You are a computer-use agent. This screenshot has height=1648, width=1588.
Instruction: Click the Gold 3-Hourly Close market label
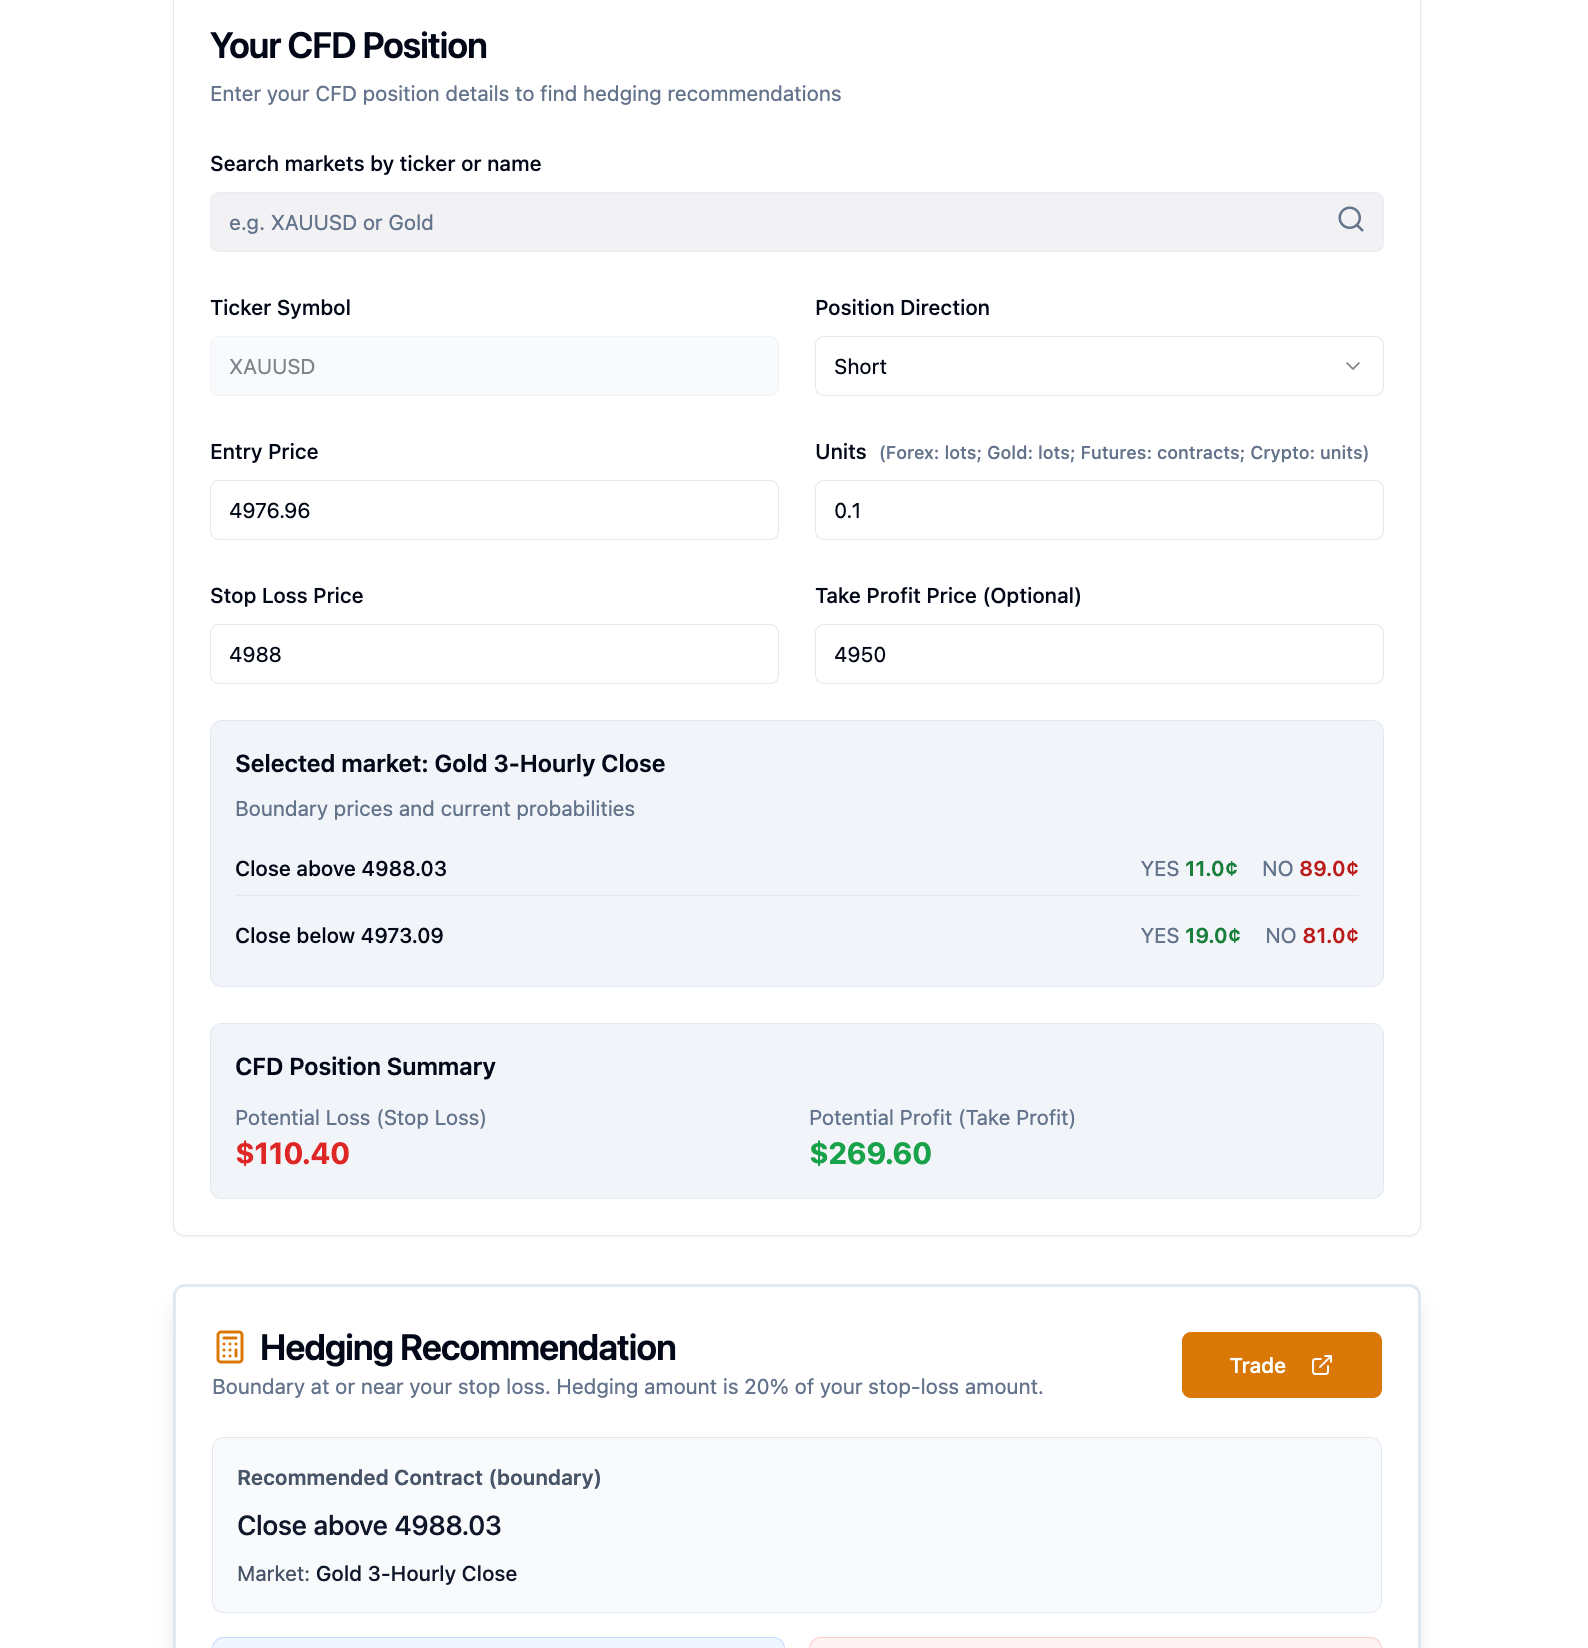pos(415,1573)
